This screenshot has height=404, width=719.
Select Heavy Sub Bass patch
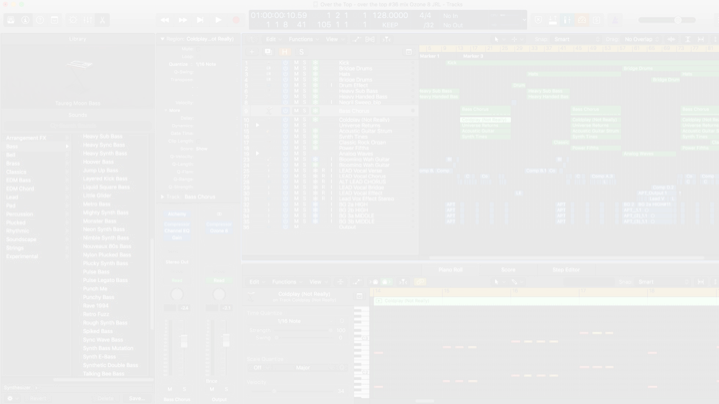103,136
